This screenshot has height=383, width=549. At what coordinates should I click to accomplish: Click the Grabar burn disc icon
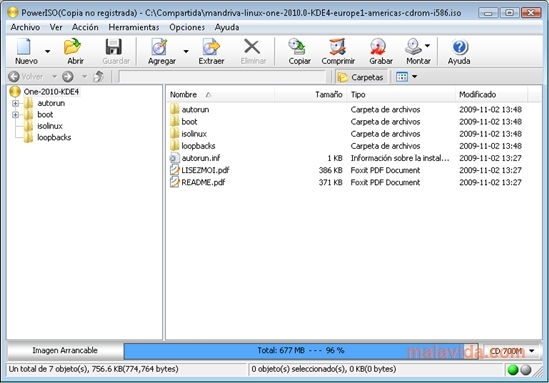pos(378,47)
